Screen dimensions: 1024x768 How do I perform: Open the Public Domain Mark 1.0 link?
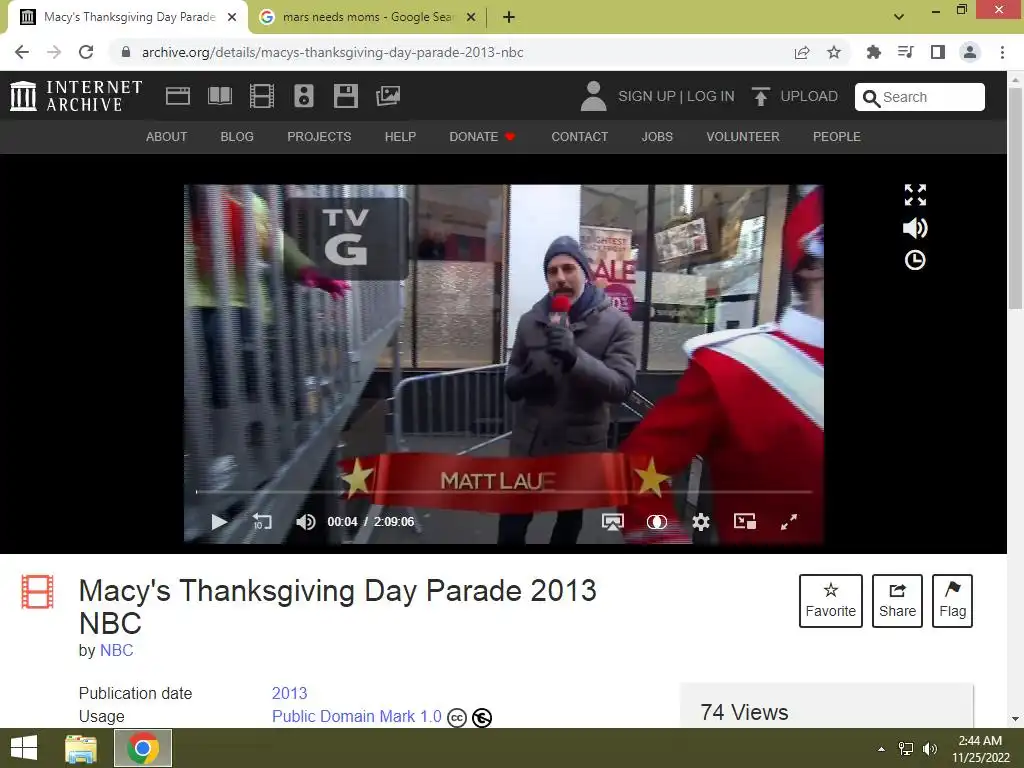357,716
